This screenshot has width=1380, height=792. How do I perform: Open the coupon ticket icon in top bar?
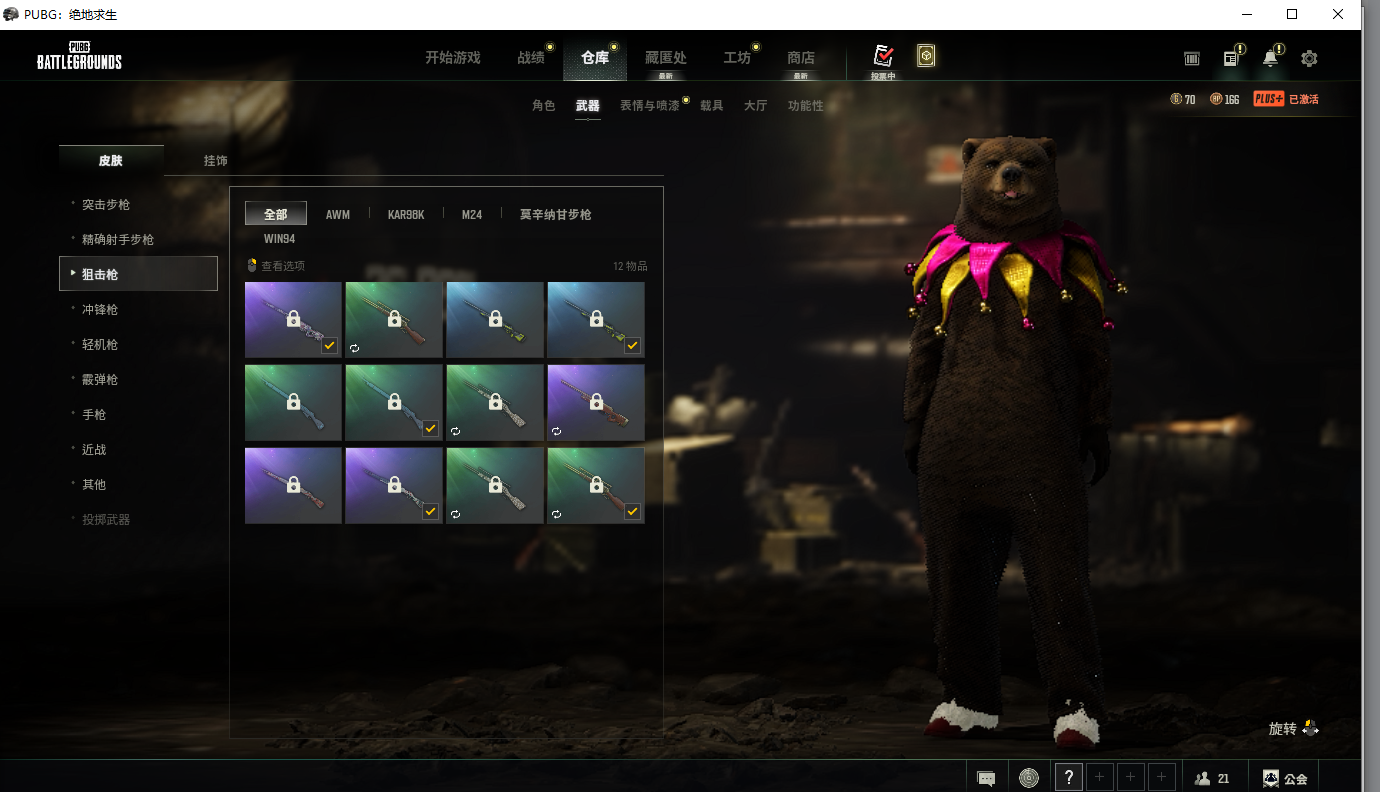pos(1192,59)
